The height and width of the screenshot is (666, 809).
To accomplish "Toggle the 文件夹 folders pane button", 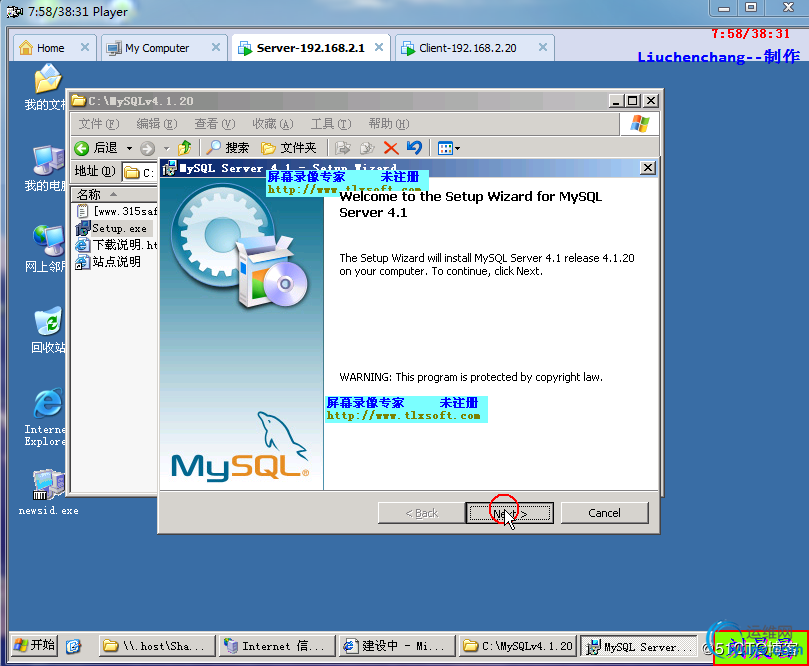I will (x=289, y=148).
